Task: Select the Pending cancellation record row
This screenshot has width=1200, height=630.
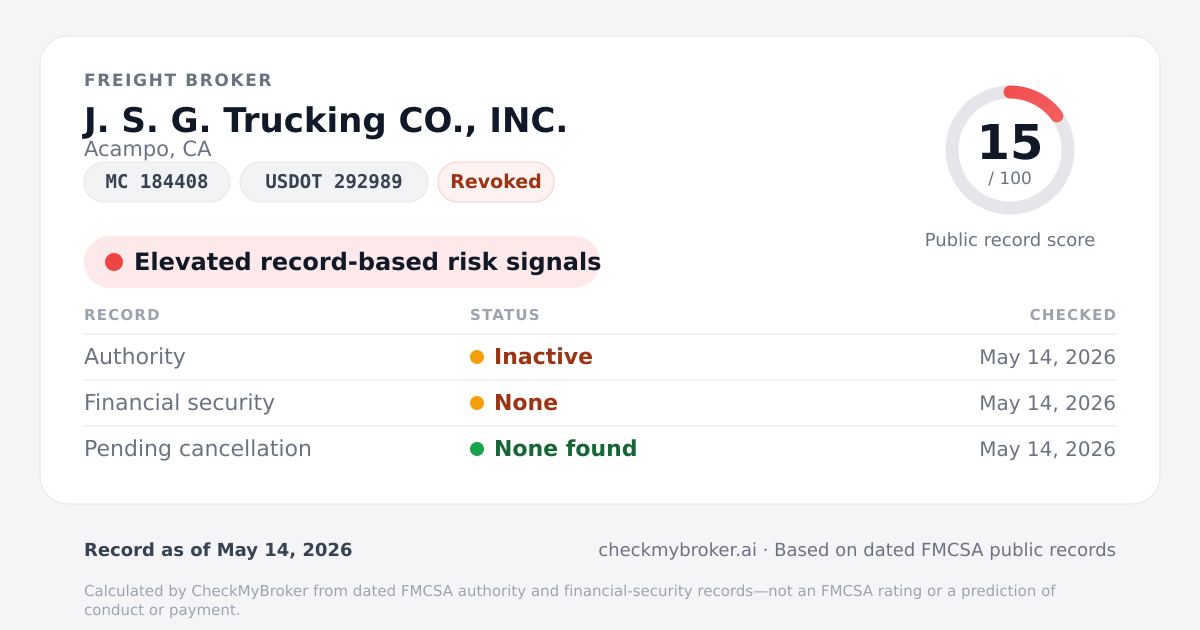Action: pyautogui.click(x=600, y=449)
